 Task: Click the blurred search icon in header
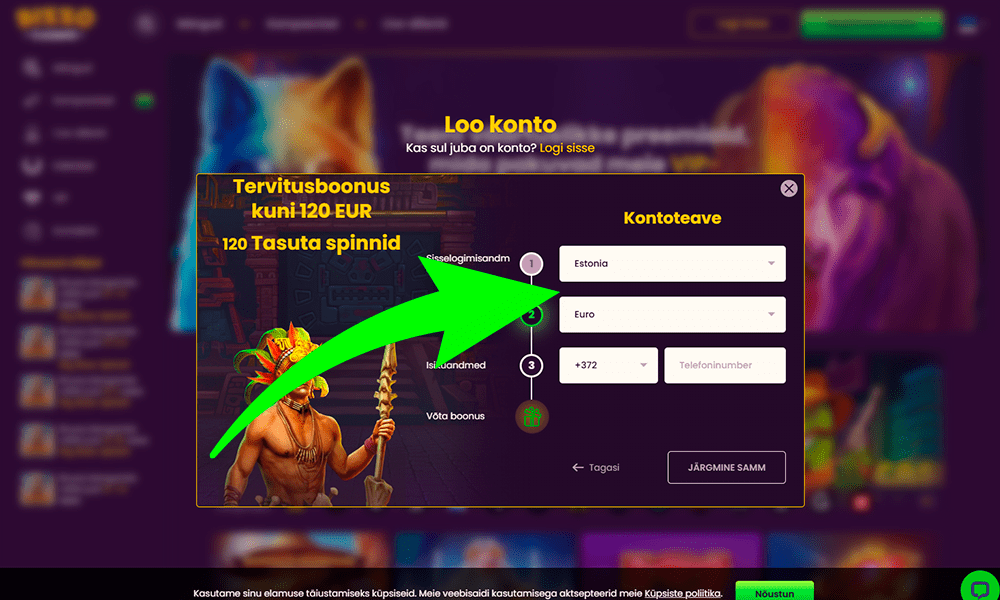(145, 24)
